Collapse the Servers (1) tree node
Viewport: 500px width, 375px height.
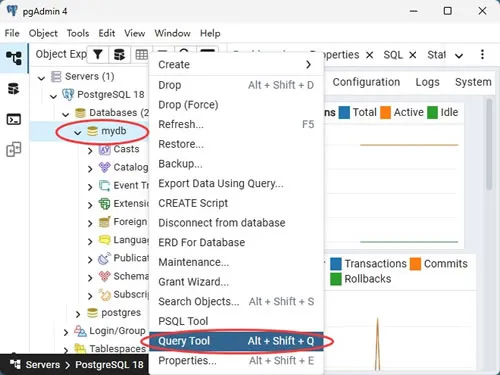tap(41, 78)
